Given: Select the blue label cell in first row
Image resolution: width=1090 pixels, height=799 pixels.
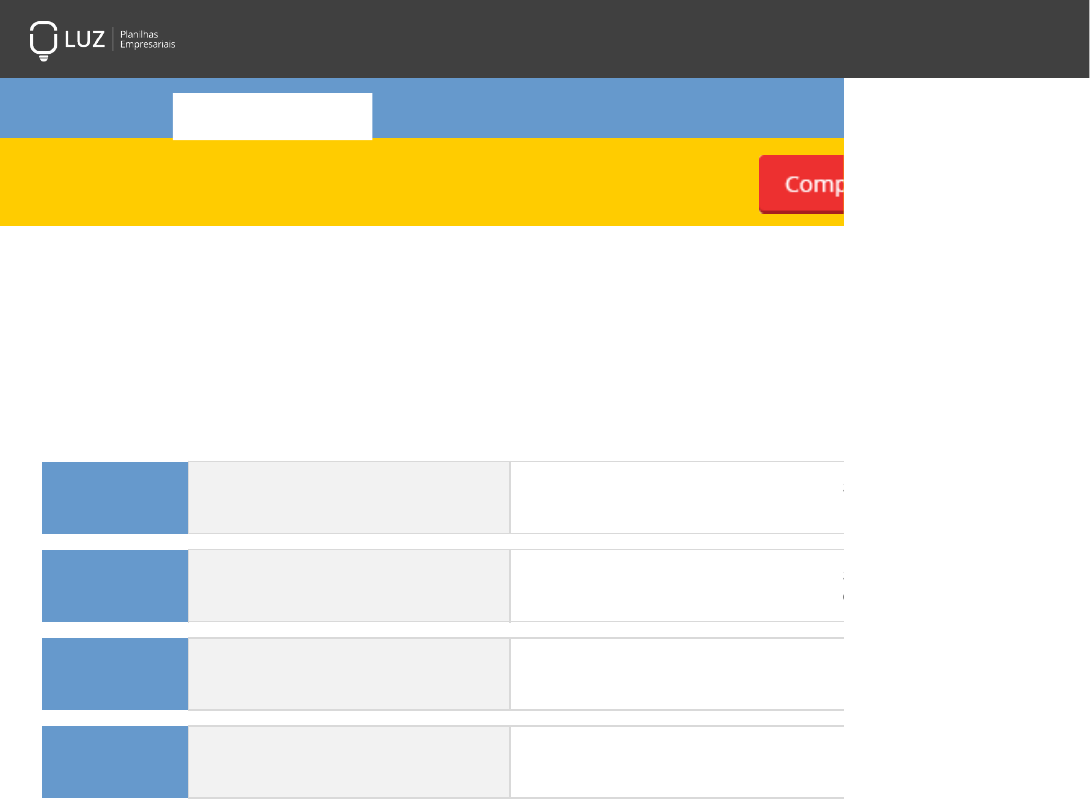Looking at the screenshot, I should coord(115,497).
